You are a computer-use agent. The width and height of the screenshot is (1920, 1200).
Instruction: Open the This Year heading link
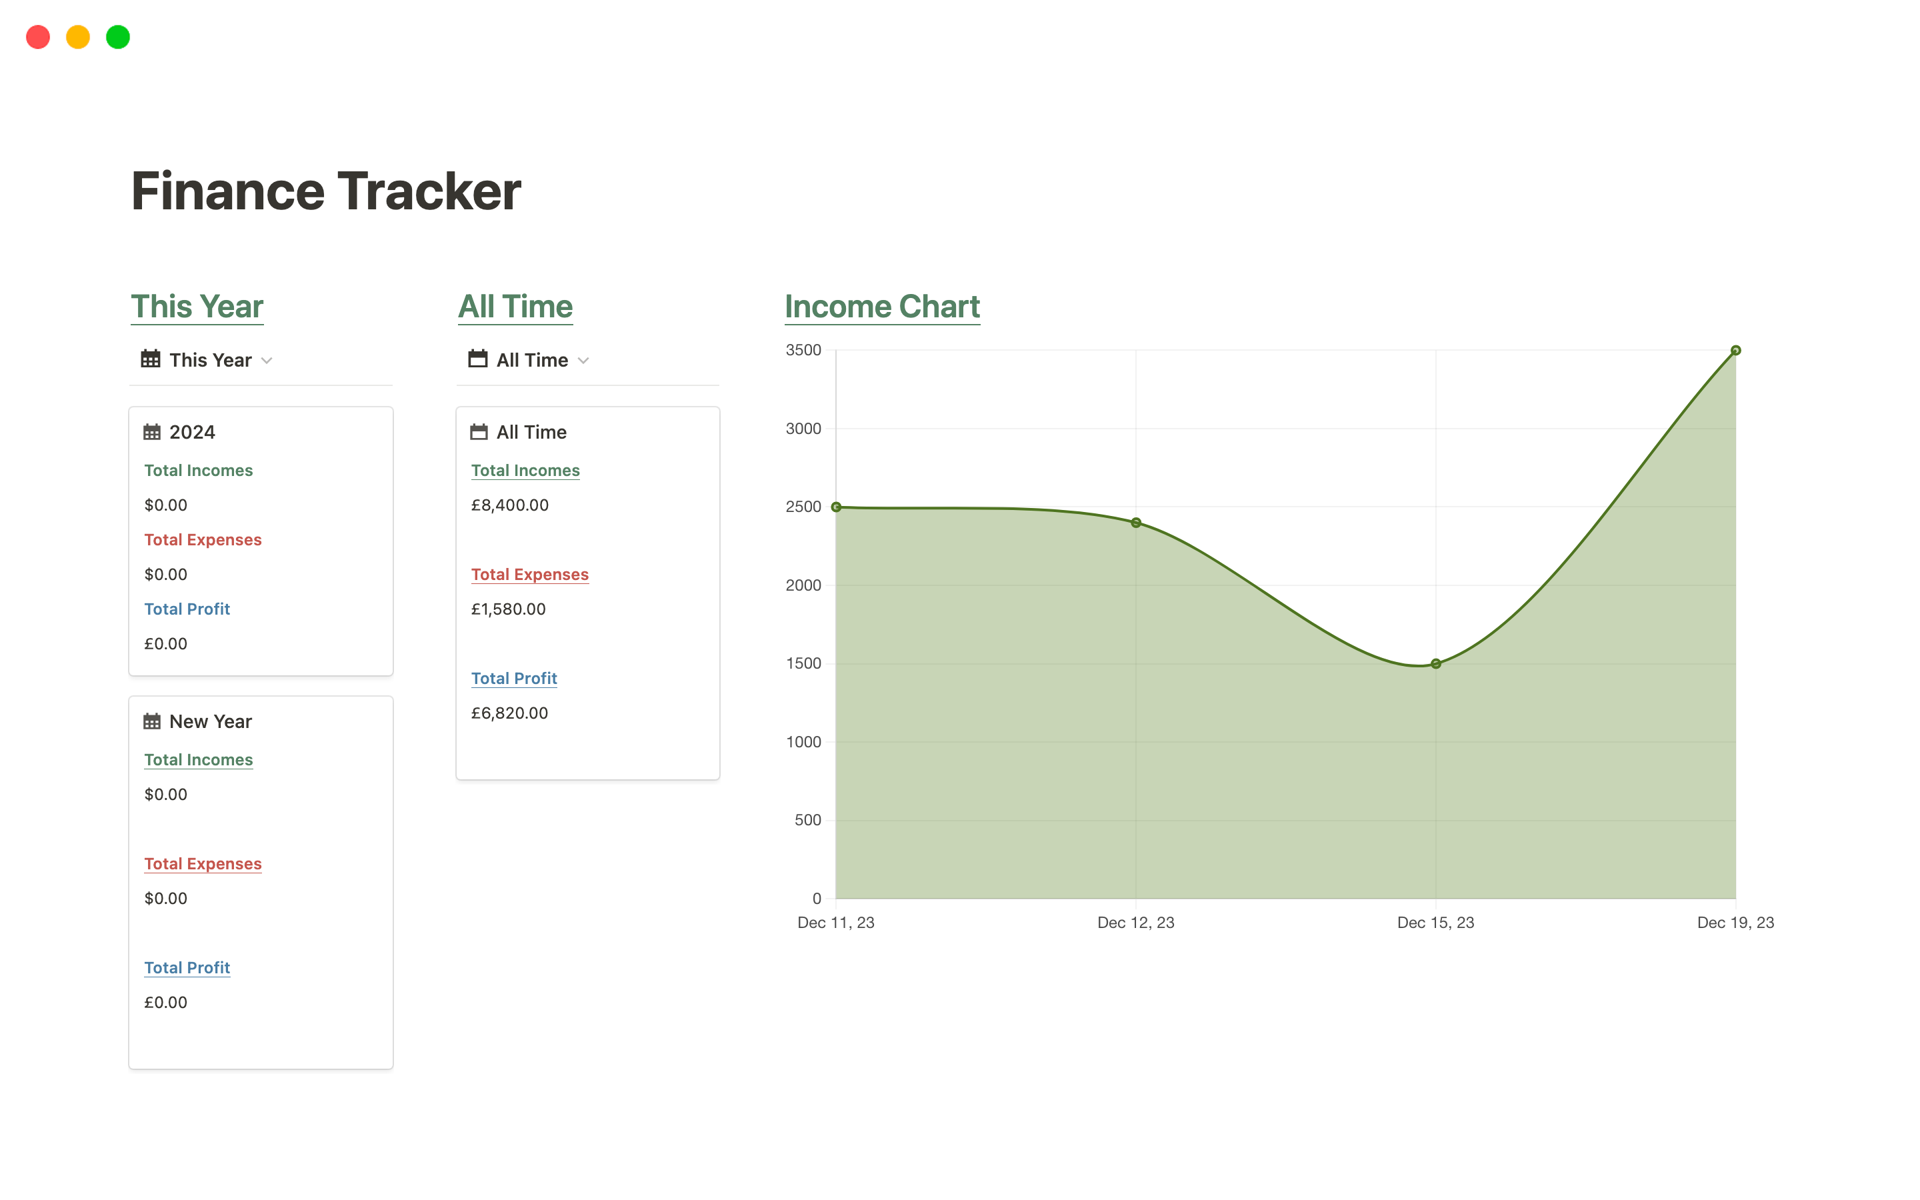pyautogui.click(x=197, y=306)
